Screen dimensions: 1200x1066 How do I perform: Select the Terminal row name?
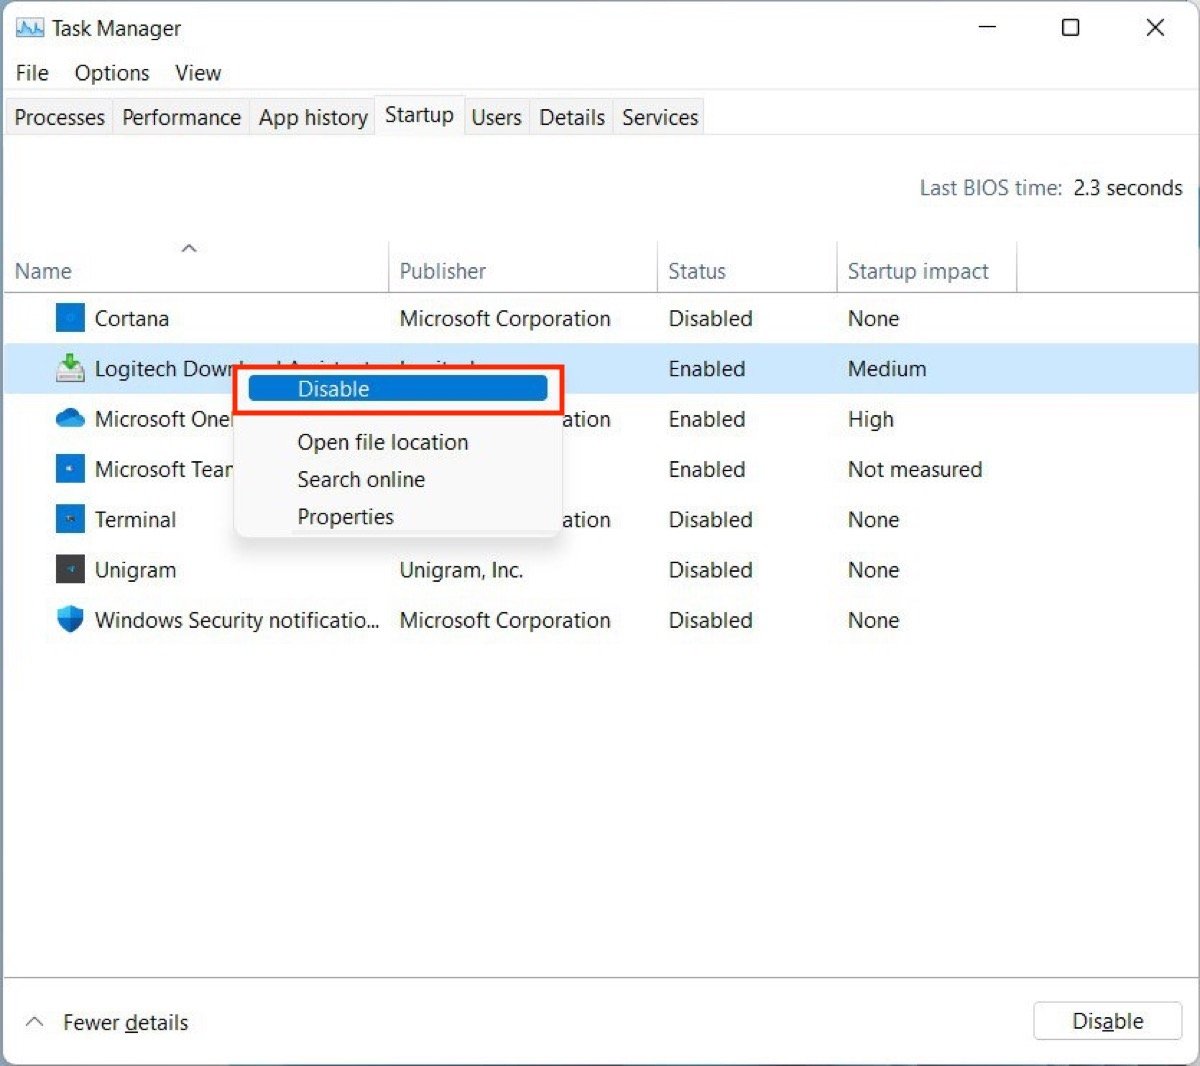pos(135,520)
